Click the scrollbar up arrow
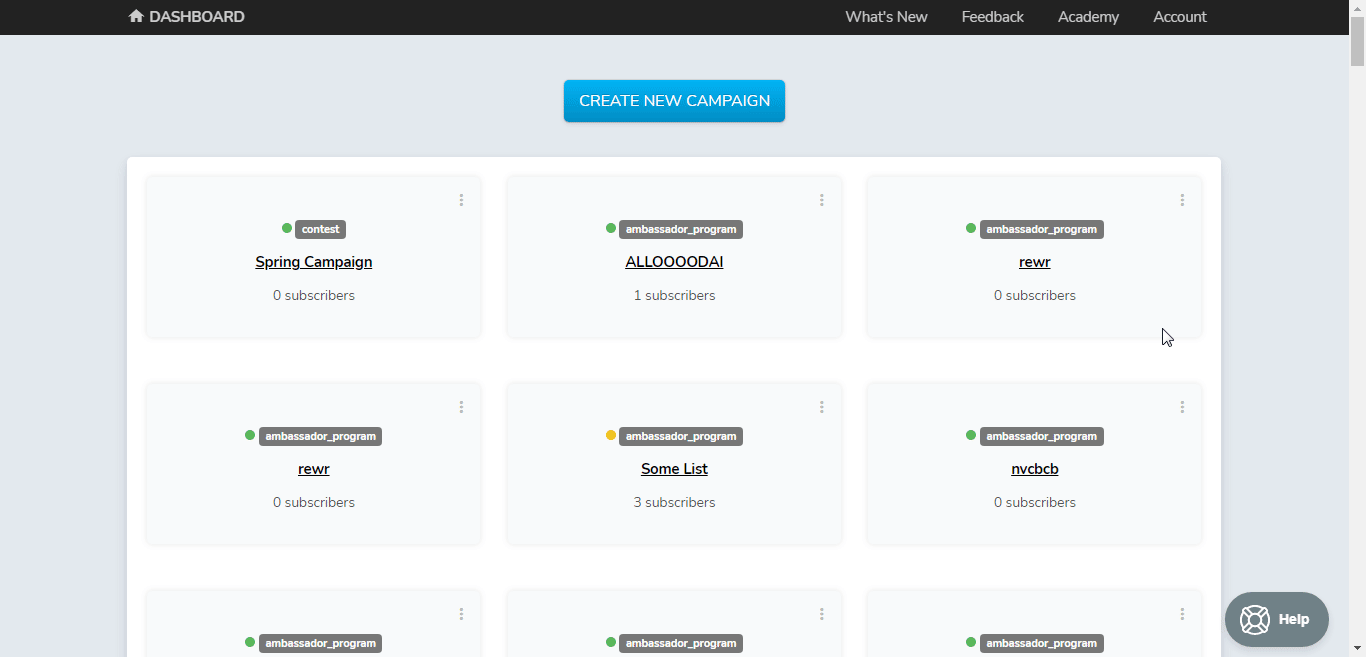Screen dimensions: 1366x657 click(x=1357, y=8)
